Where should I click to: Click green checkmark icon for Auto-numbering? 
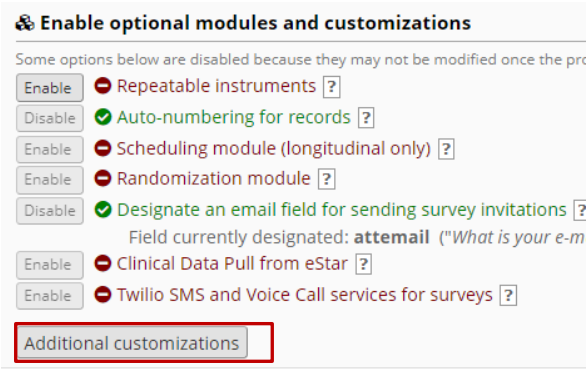tap(103, 117)
